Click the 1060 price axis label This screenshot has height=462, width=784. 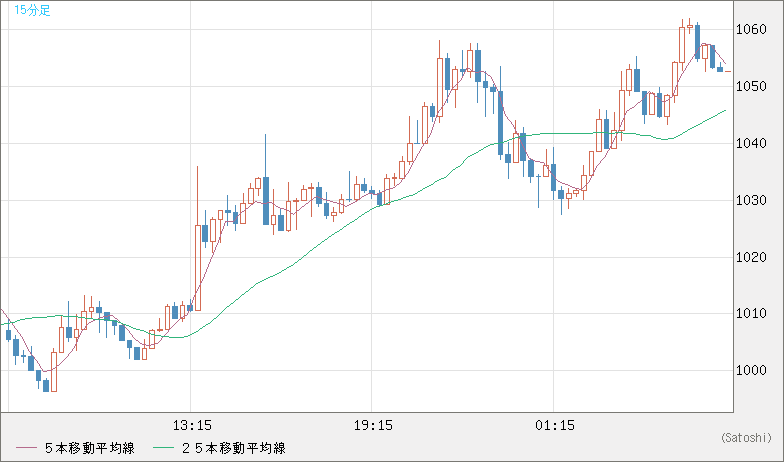751,30
